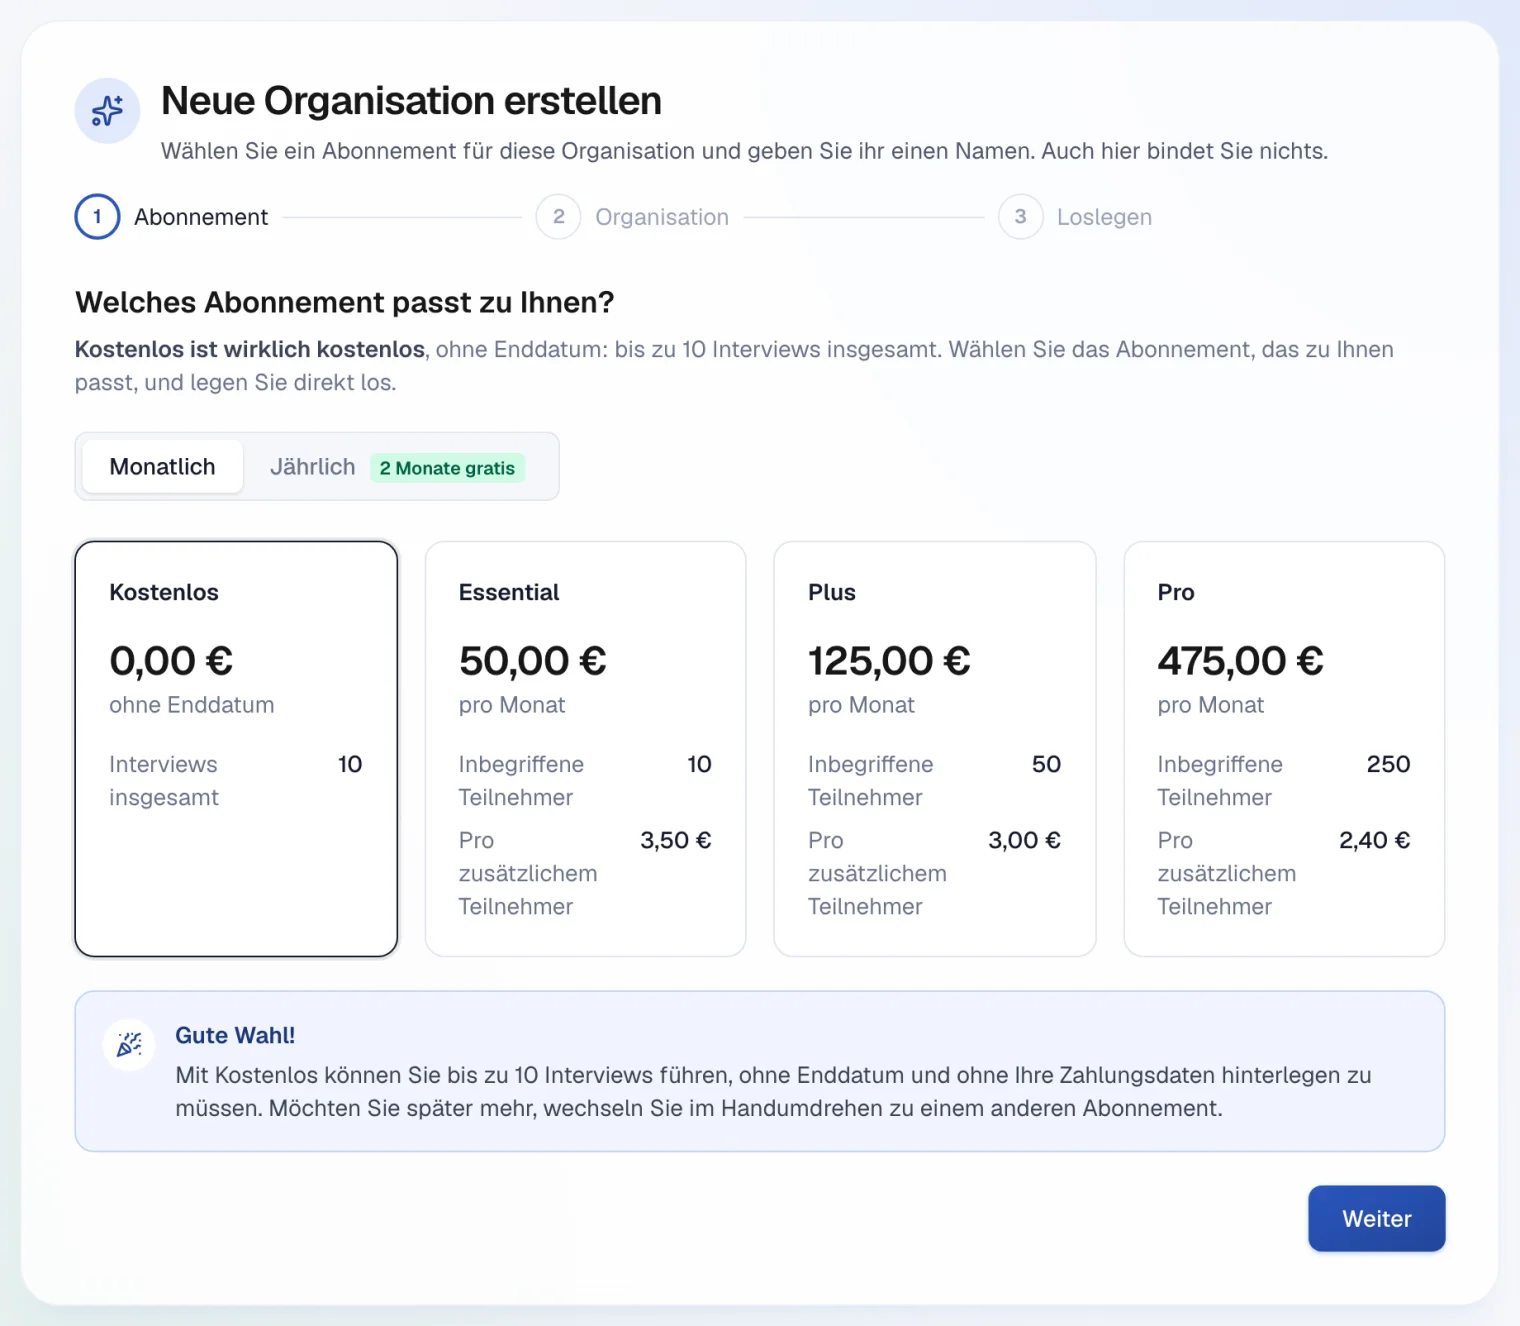Click the 3,50 € additional participant price
Viewport: 1520px width, 1326px height.
click(x=676, y=840)
